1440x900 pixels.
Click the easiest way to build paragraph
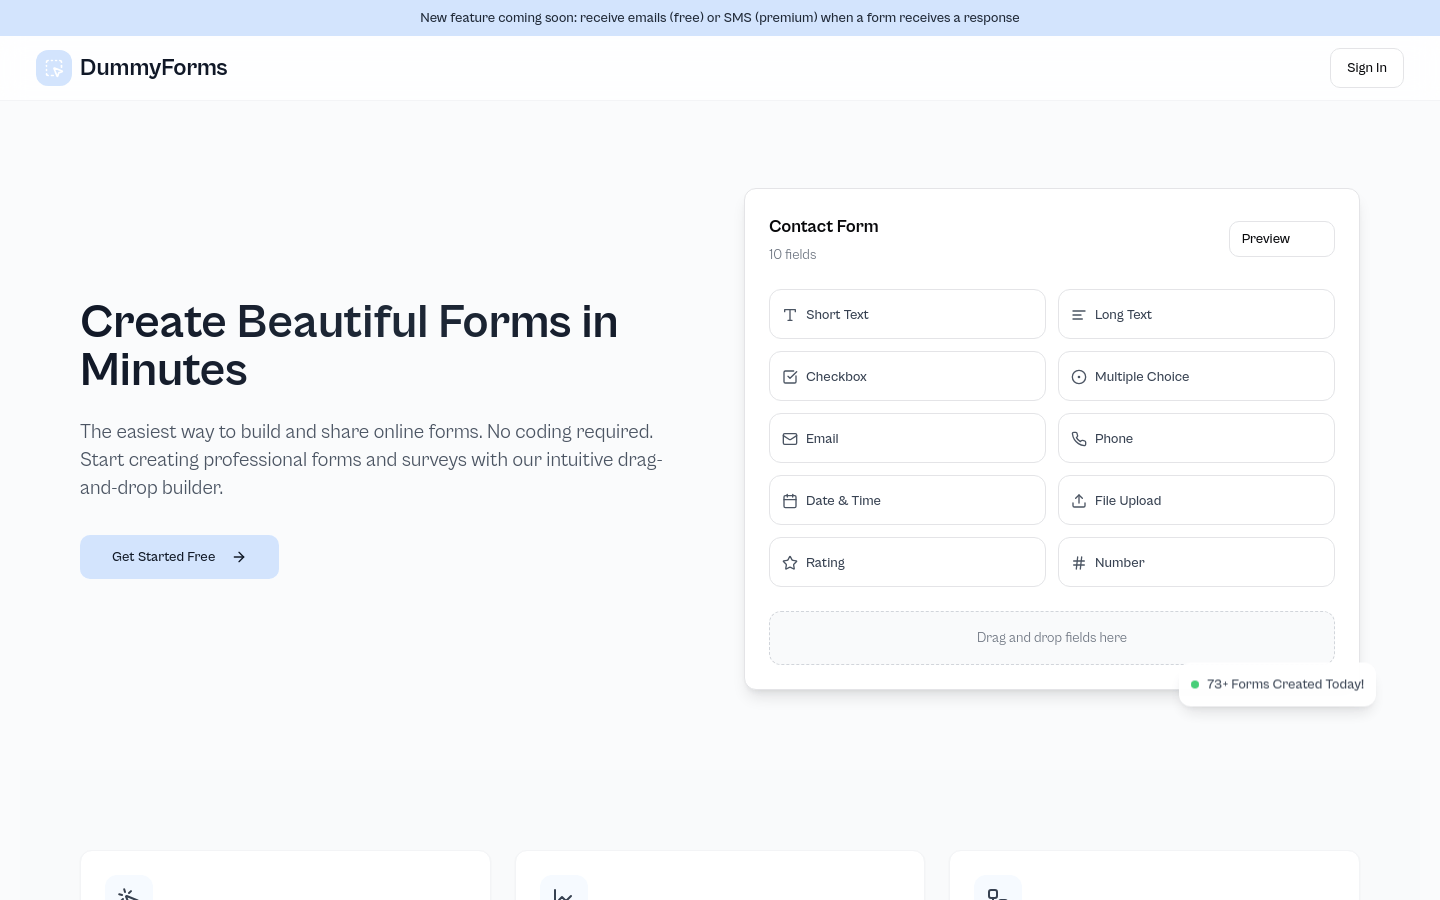click(371, 460)
